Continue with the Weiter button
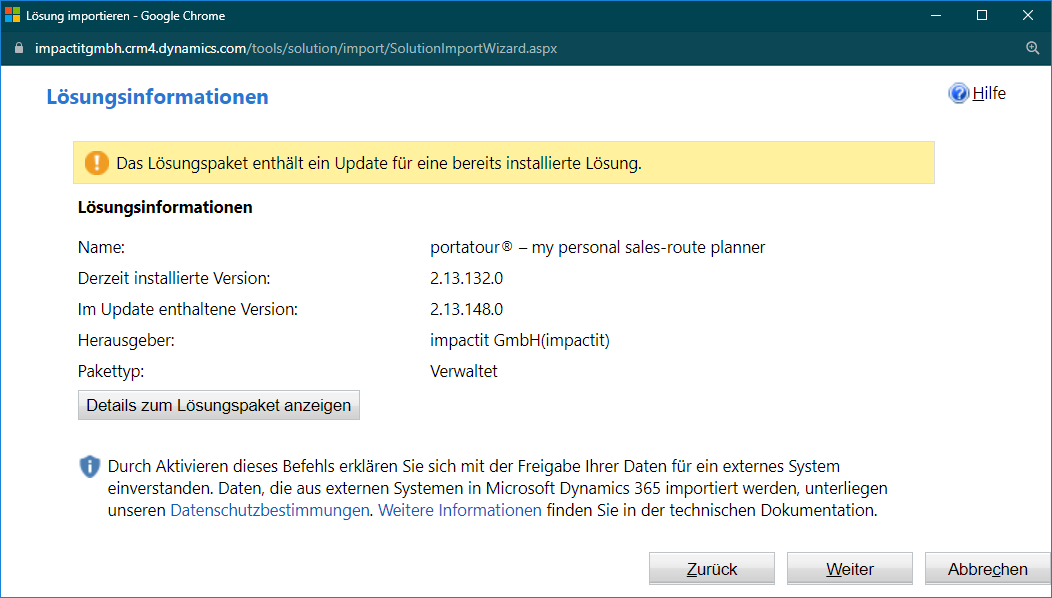 [x=849, y=568]
